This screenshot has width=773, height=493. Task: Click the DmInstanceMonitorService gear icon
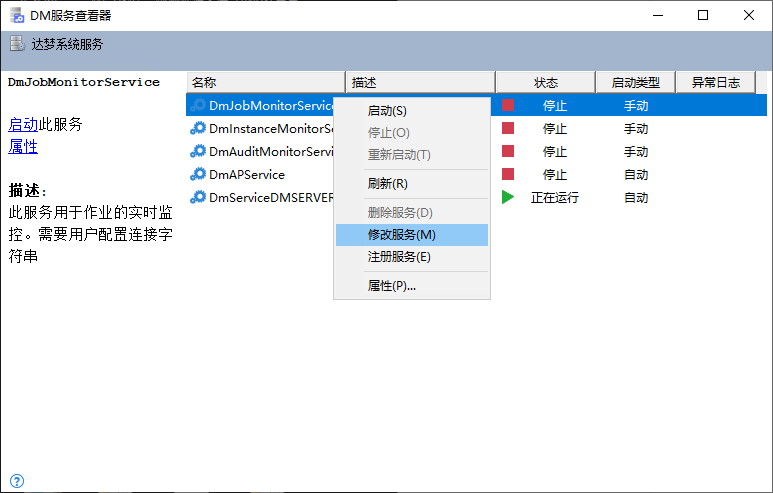tap(198, 128)
